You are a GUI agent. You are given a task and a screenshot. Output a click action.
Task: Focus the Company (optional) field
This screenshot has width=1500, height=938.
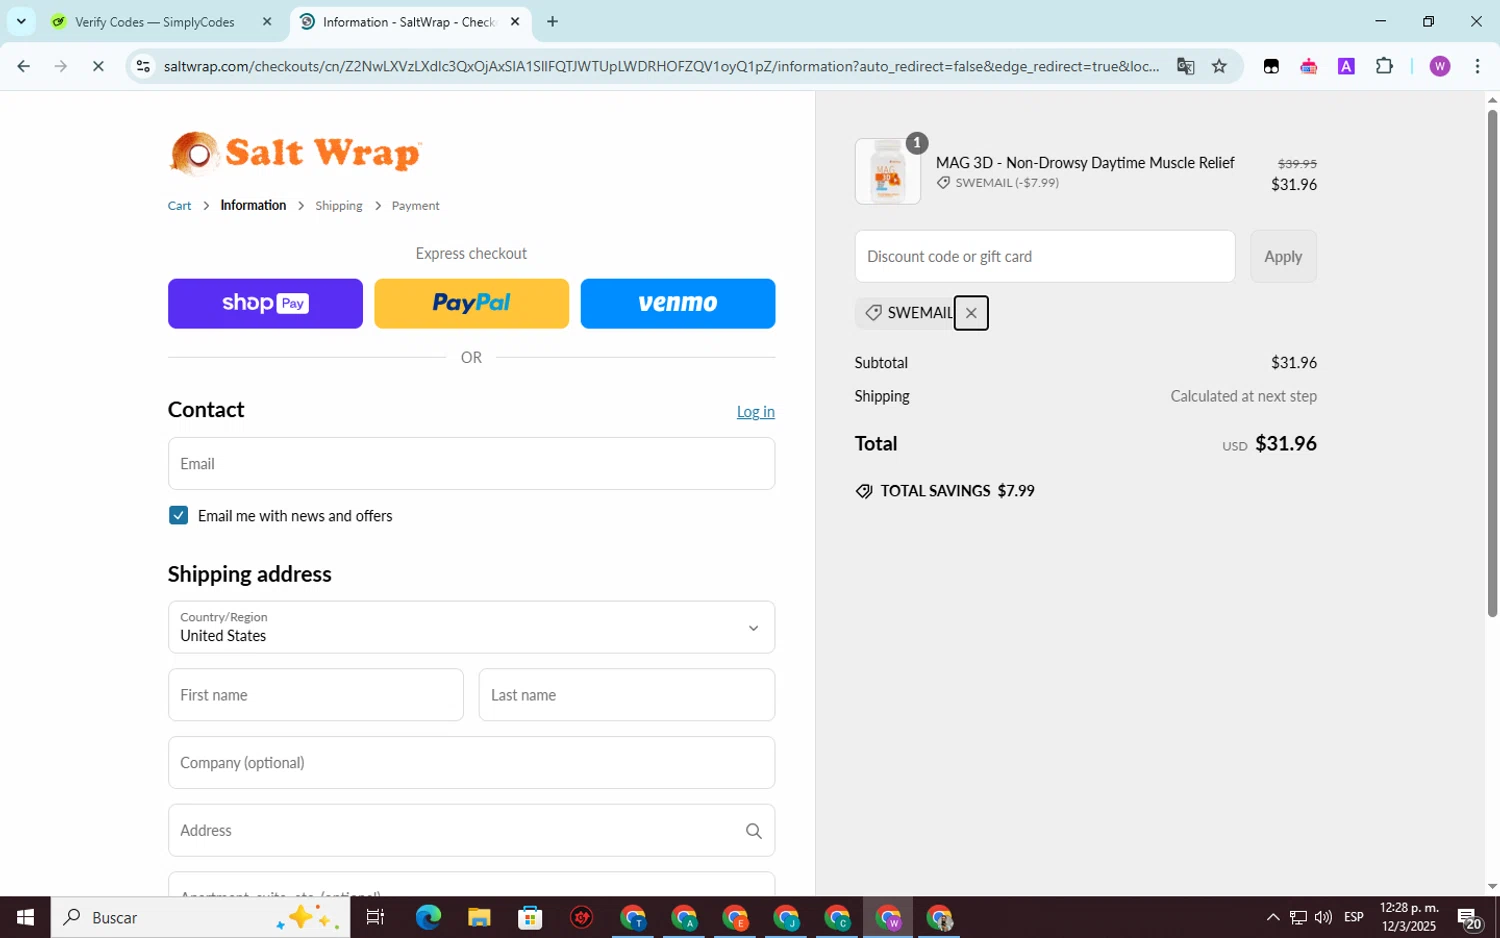(x=471, y=762)
